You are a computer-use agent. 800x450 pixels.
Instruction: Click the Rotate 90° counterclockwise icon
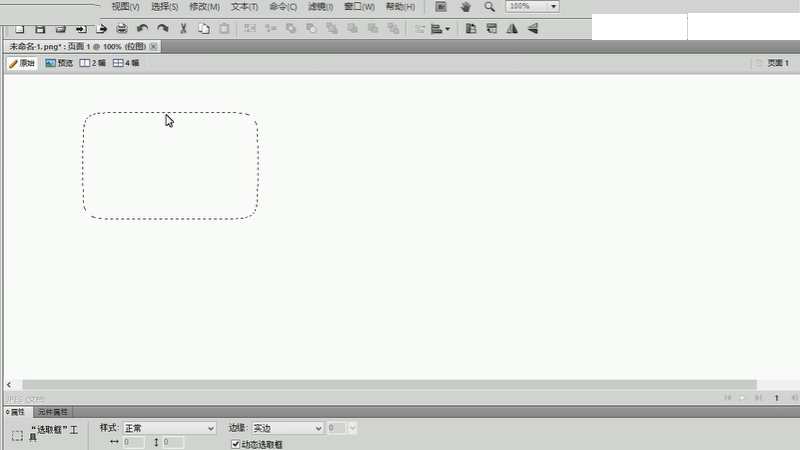coord(471,29)
